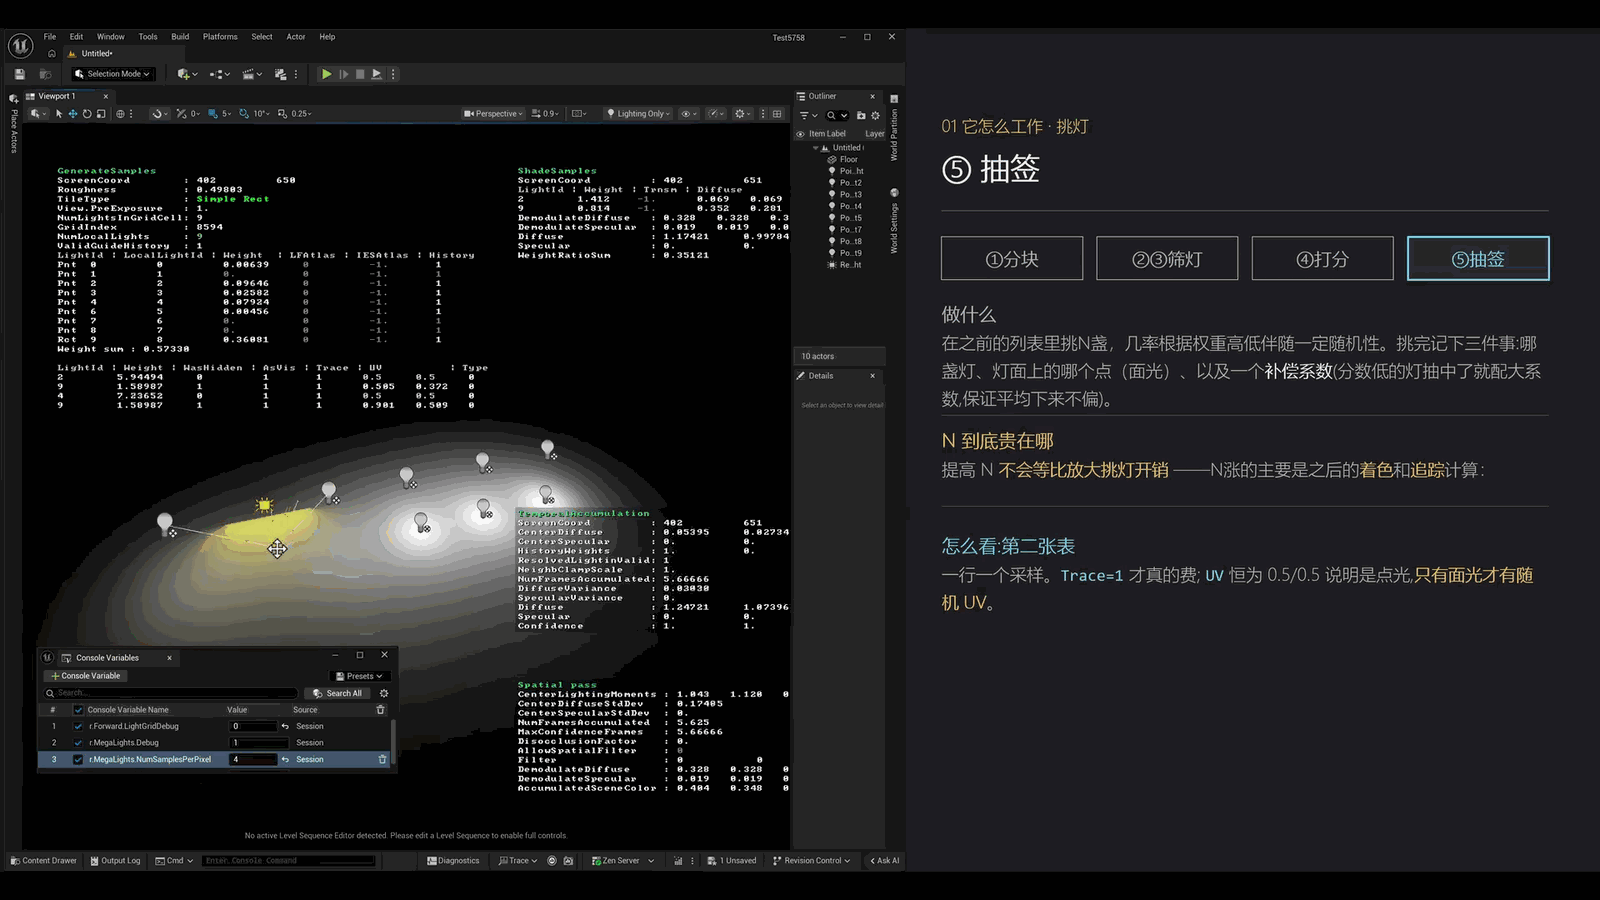Open World Settings side tab
Viewport: 1600px width, 900px height.
[894, 221]
